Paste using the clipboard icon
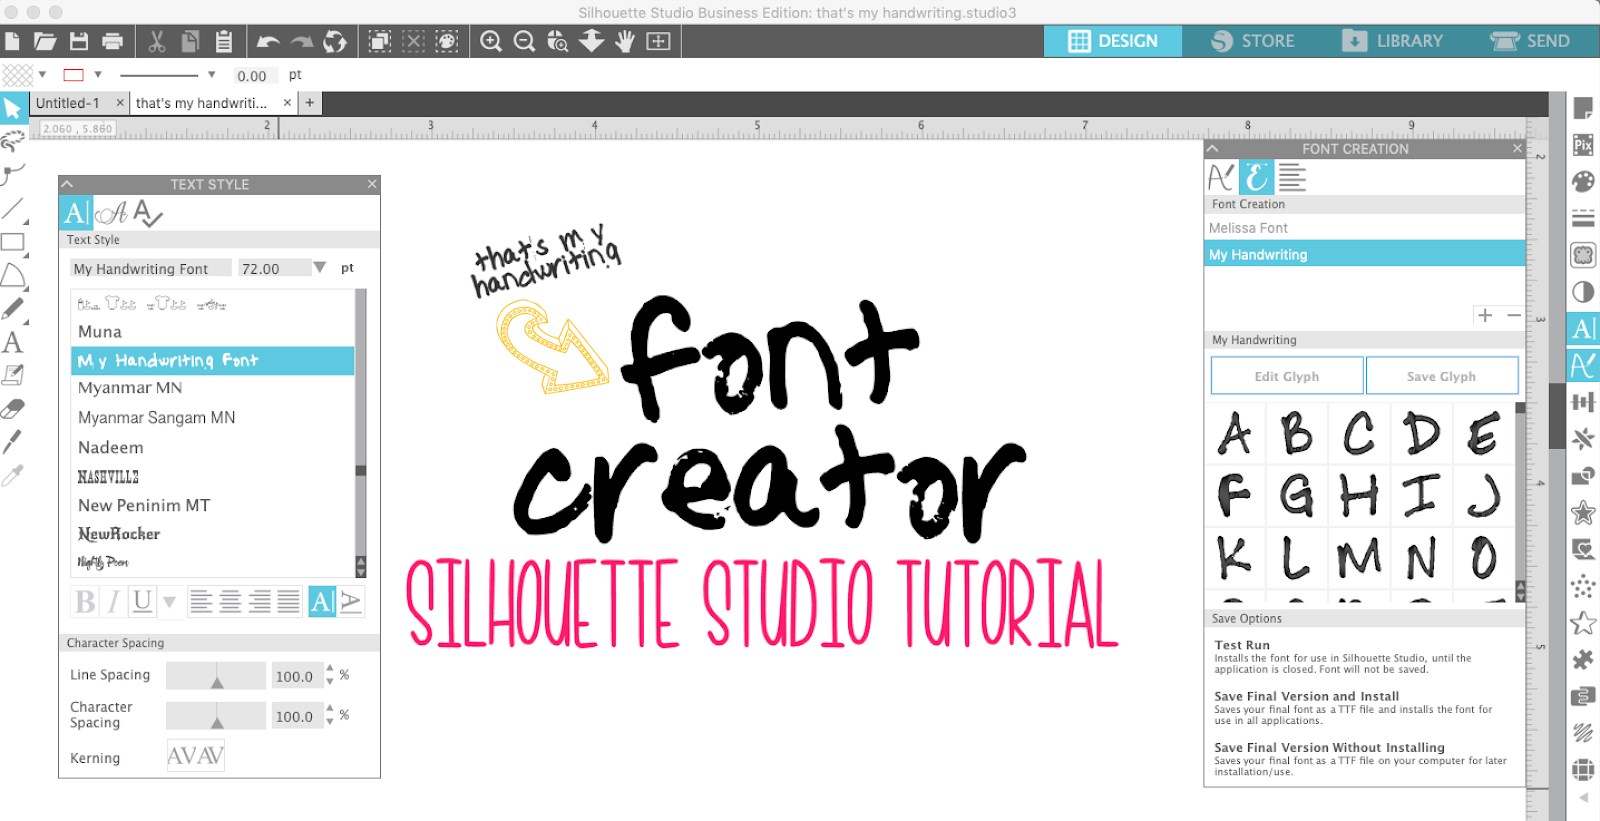1600x821 pixels. (x=224, y=41)
